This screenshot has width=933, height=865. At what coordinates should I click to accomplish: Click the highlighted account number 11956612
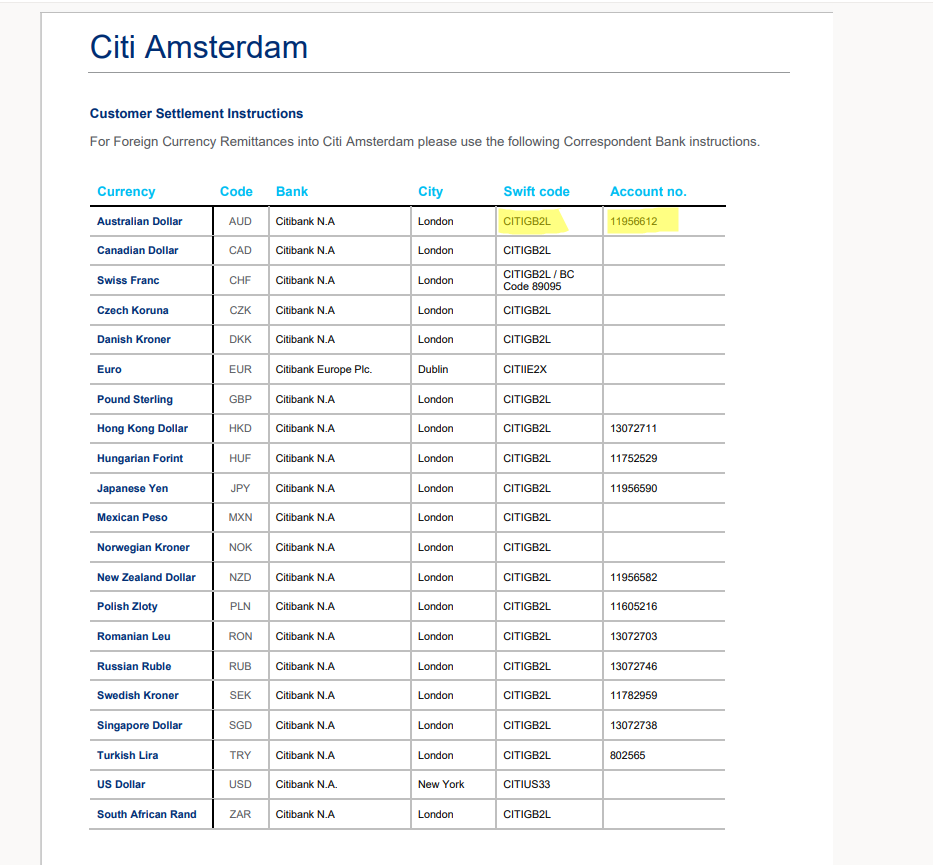pos(634,221)
